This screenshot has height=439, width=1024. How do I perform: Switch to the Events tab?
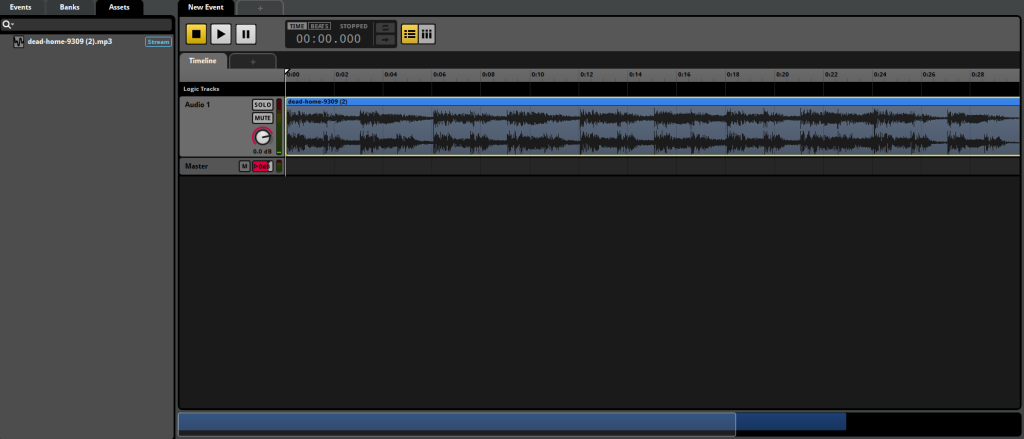coord(20,7)
